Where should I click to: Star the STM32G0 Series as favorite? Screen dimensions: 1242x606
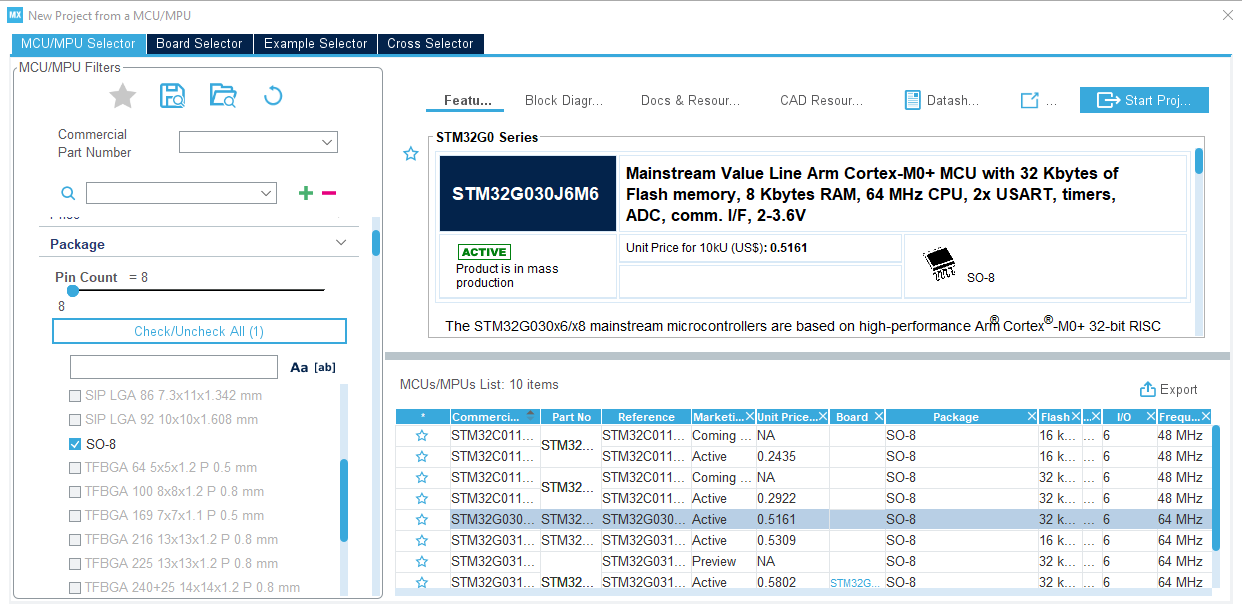(x=410, y=154)
